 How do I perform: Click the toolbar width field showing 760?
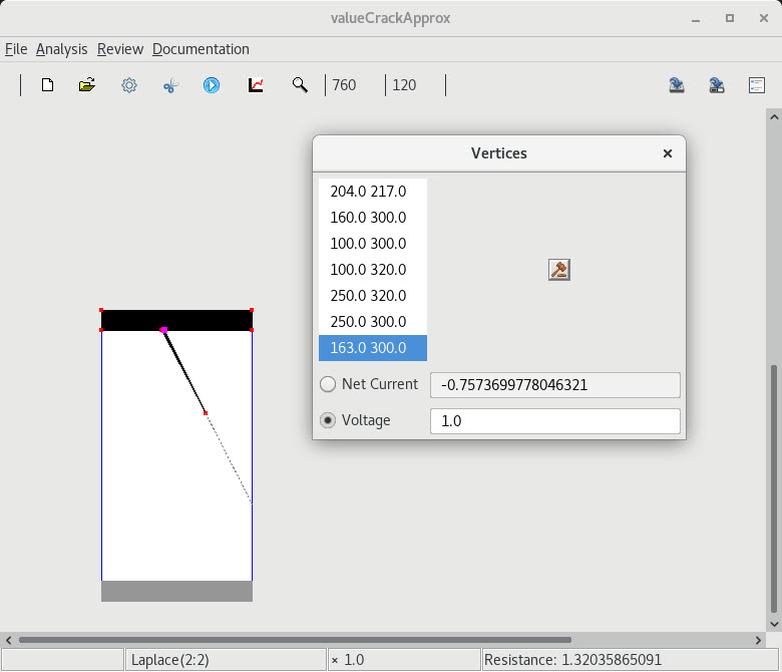(x=354, y=86)
